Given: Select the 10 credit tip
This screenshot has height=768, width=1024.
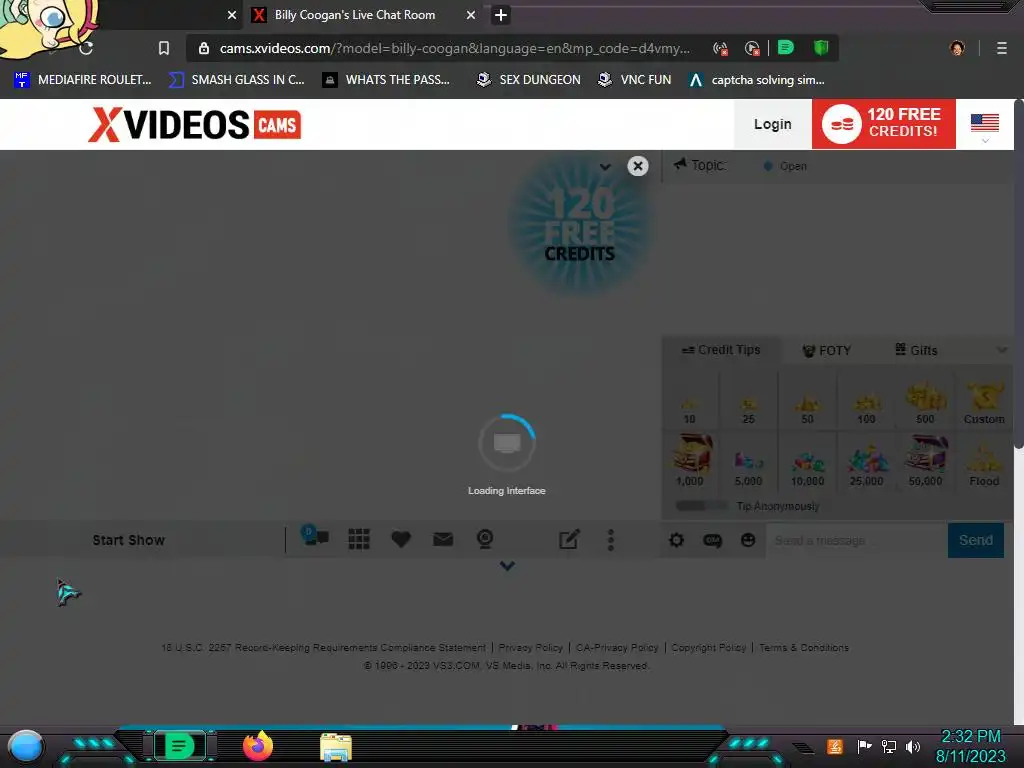Looking at the screenshot, I should point(690,402).
